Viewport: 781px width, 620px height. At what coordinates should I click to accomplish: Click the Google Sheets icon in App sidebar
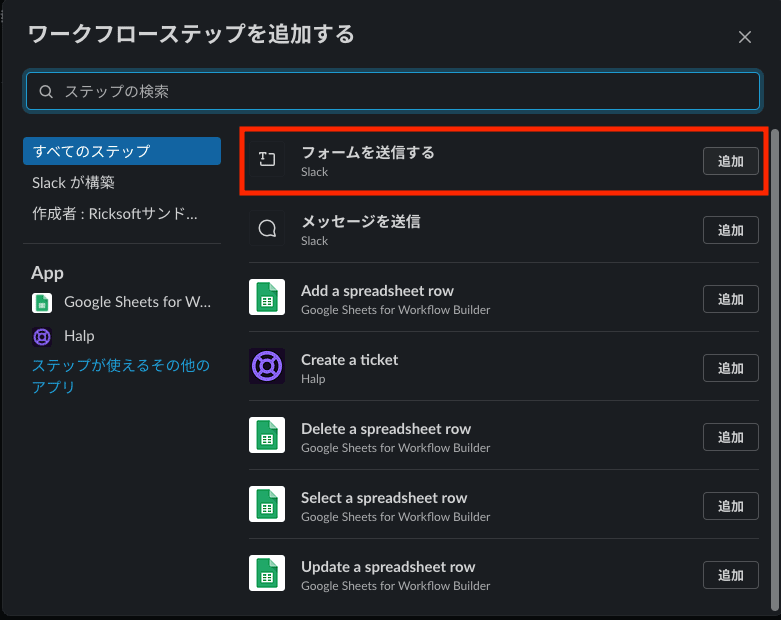click(42, 303)
